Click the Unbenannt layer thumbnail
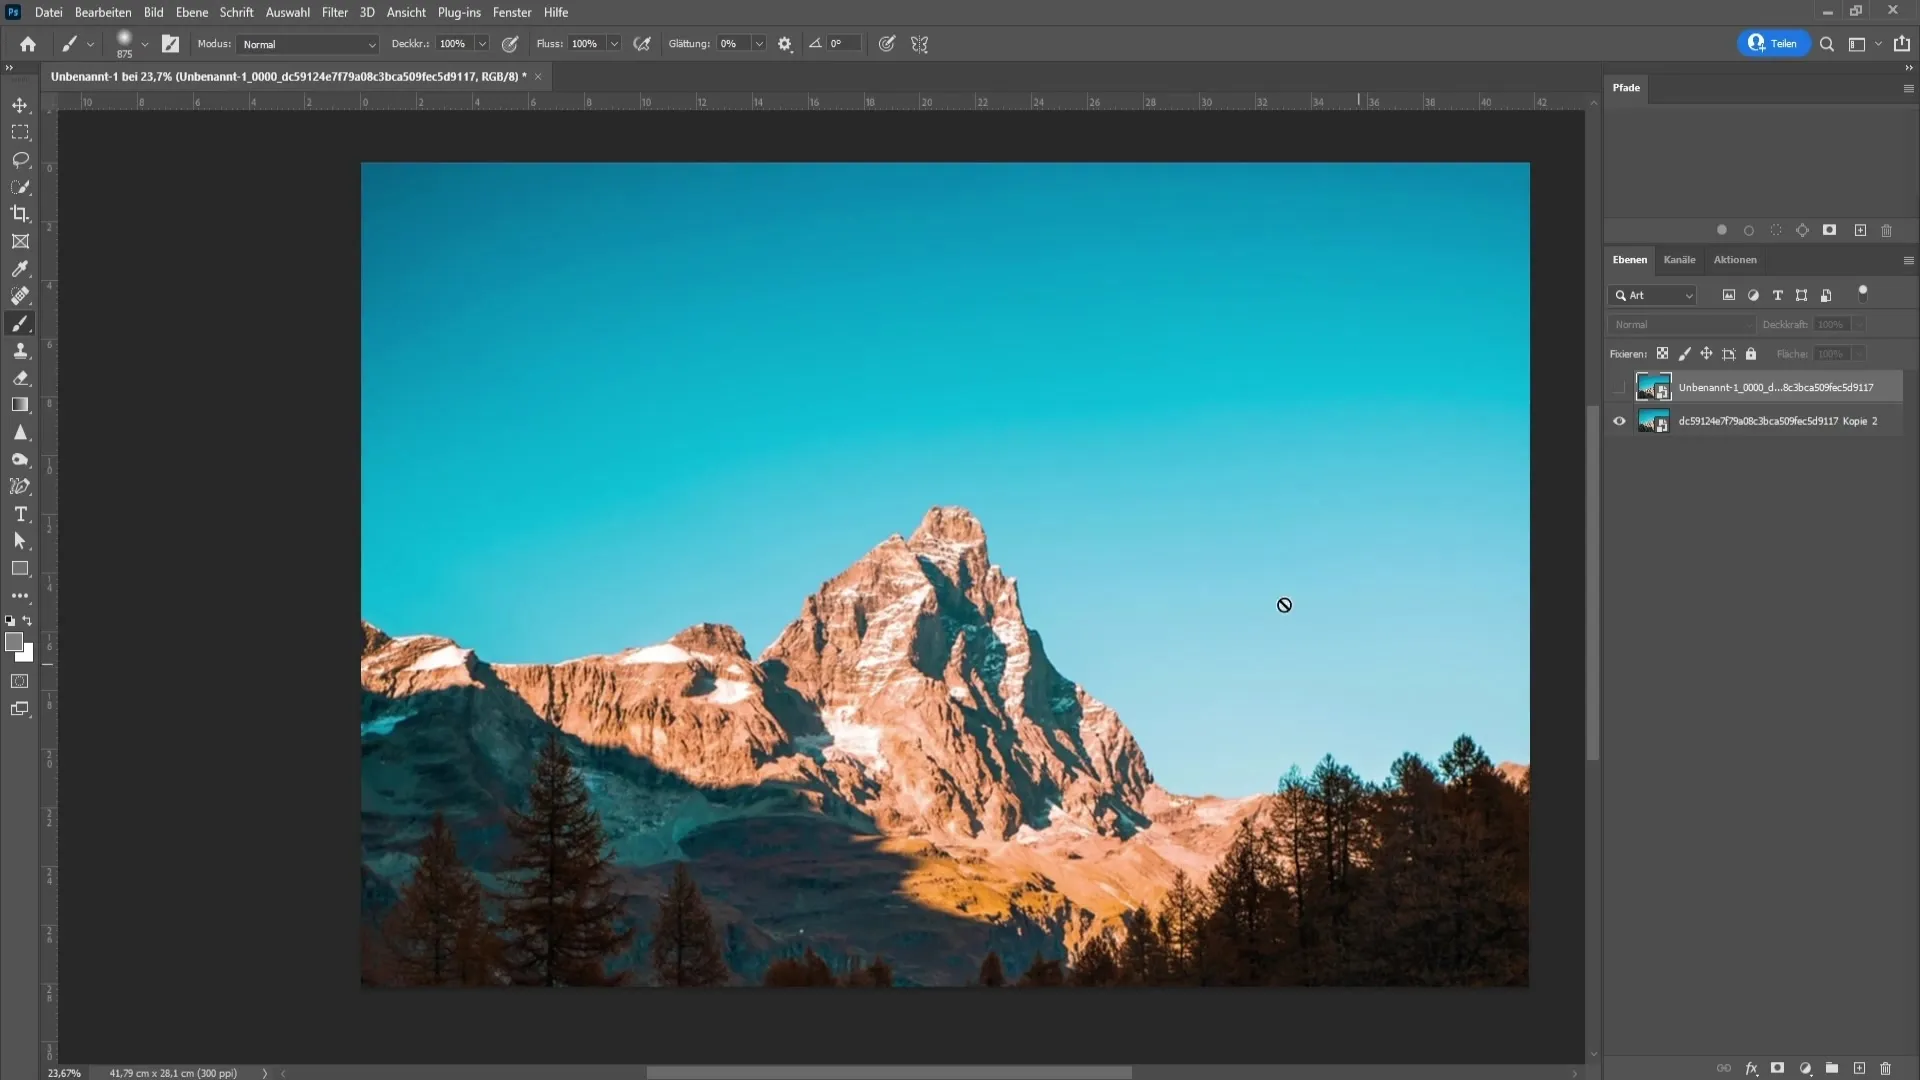1920x1080 pixels. click(1654, 386)
